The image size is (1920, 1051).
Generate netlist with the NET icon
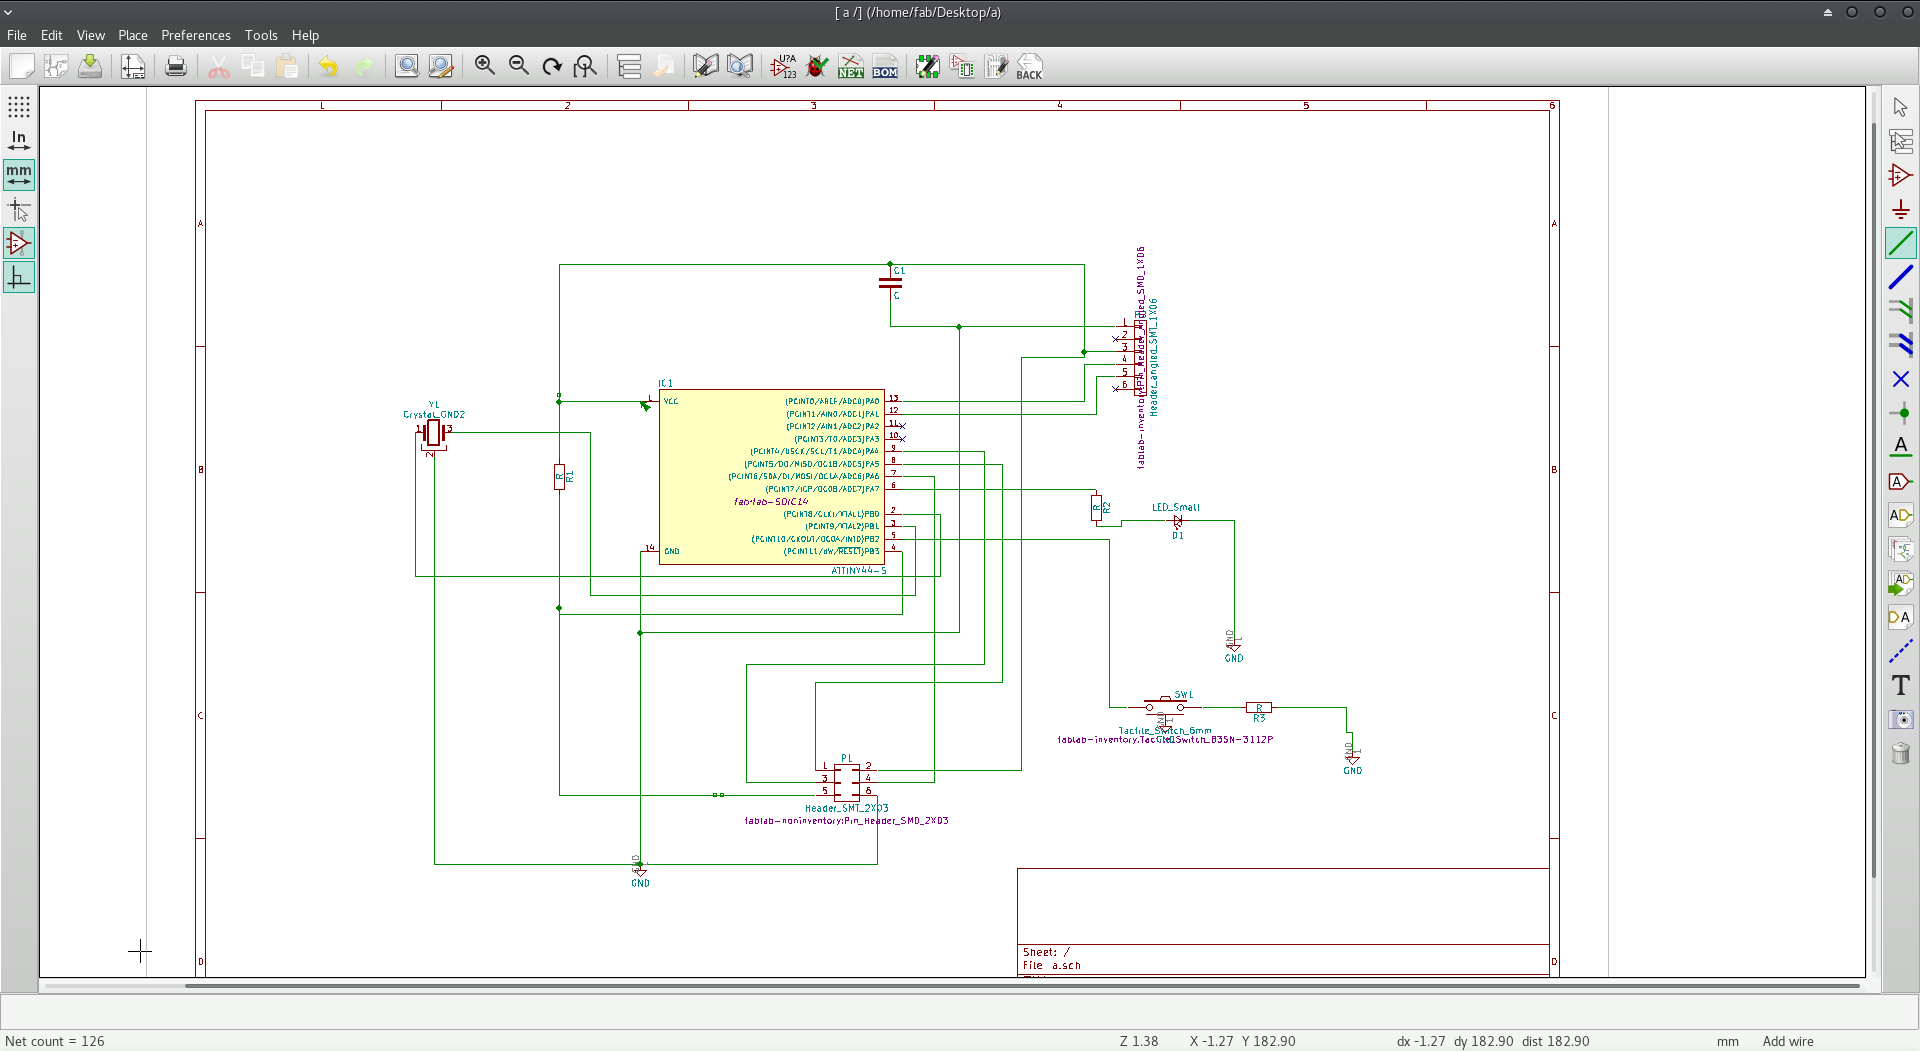coord(851,66)
